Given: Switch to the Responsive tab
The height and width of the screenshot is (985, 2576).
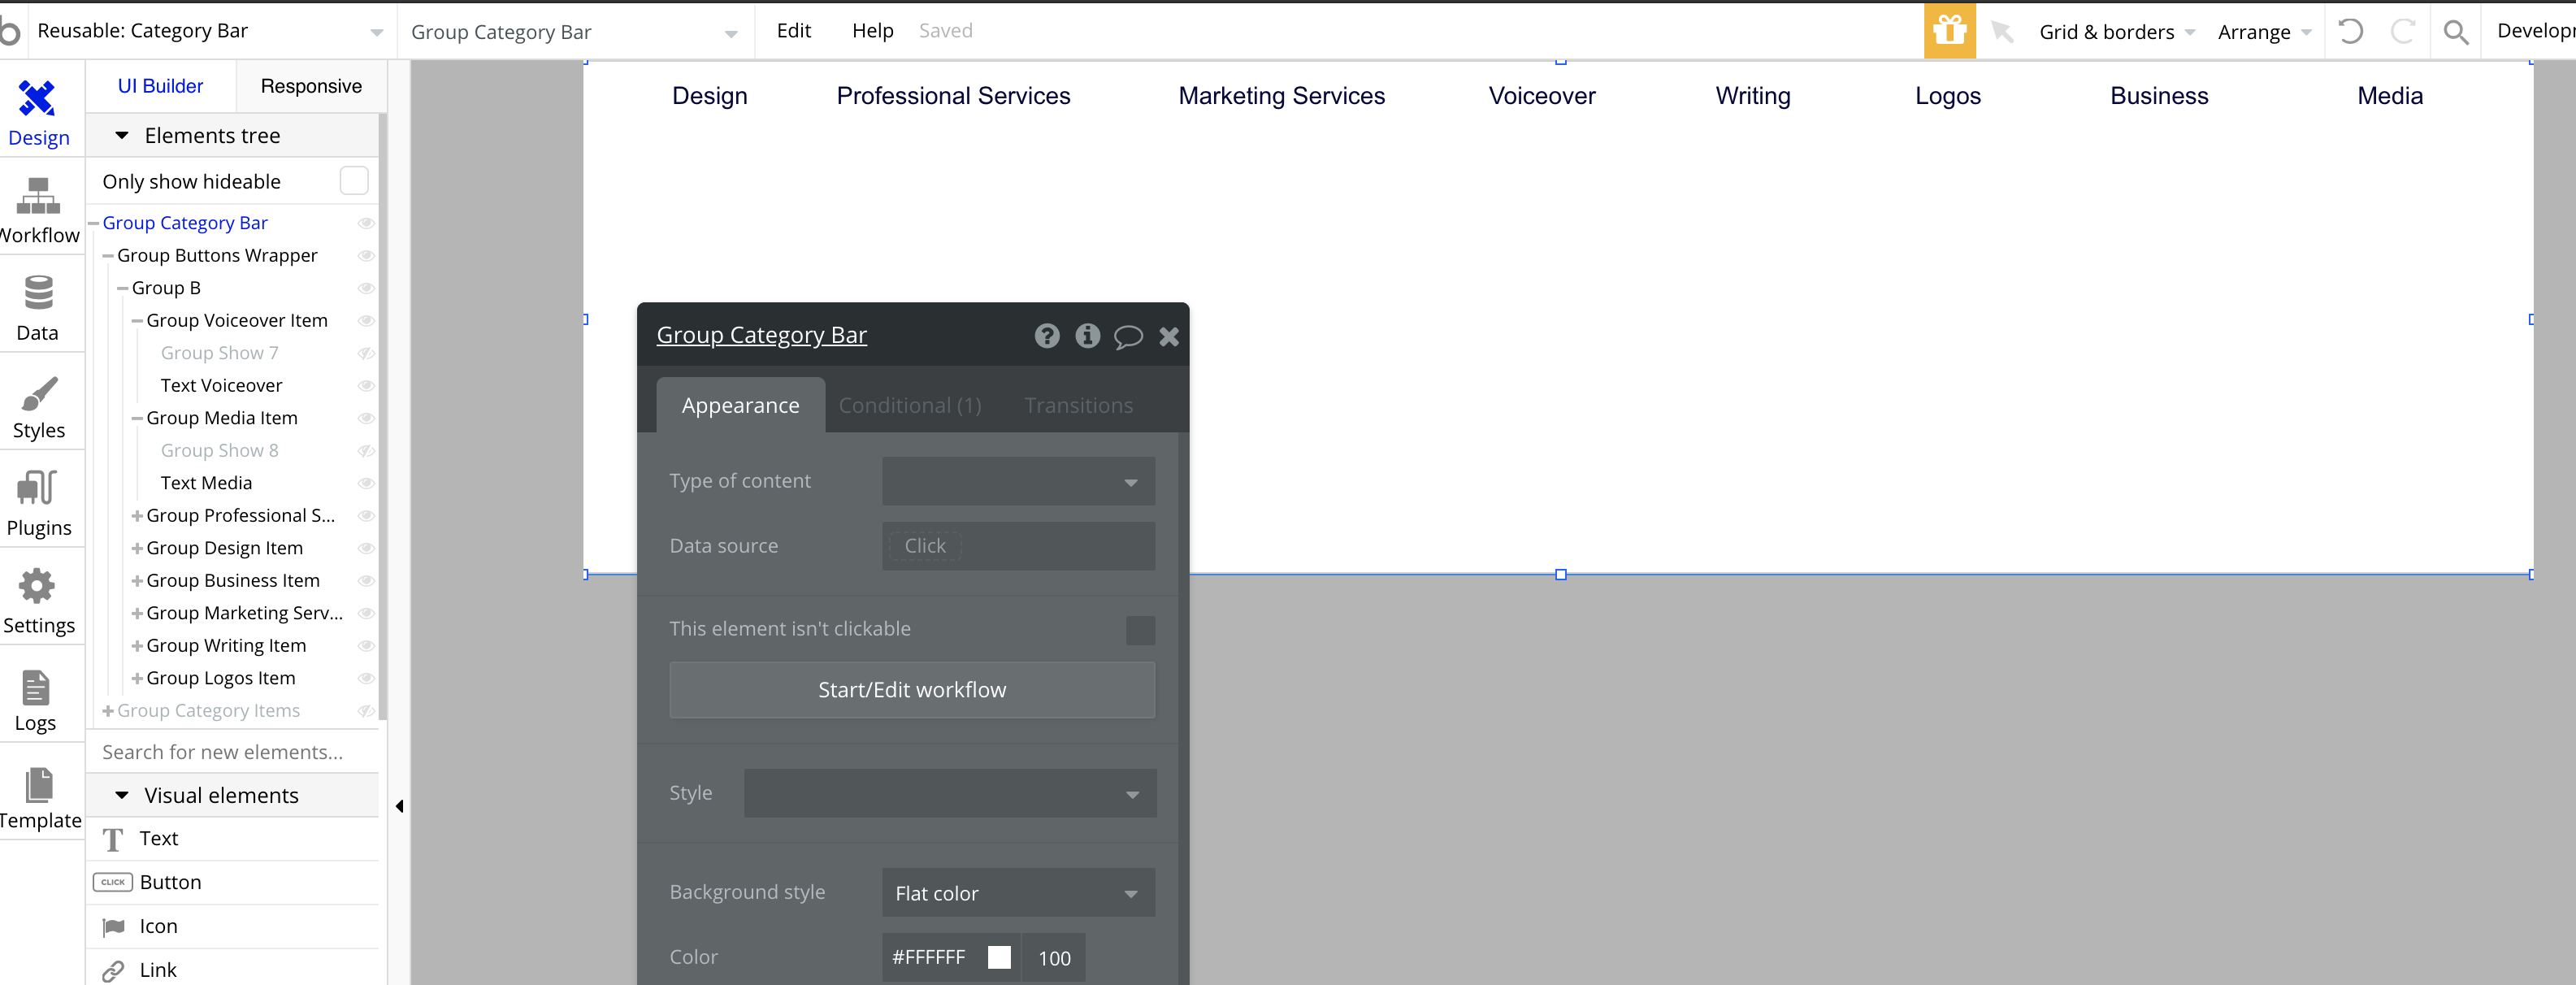Looking at the screenshot, I should coord(311,86).
